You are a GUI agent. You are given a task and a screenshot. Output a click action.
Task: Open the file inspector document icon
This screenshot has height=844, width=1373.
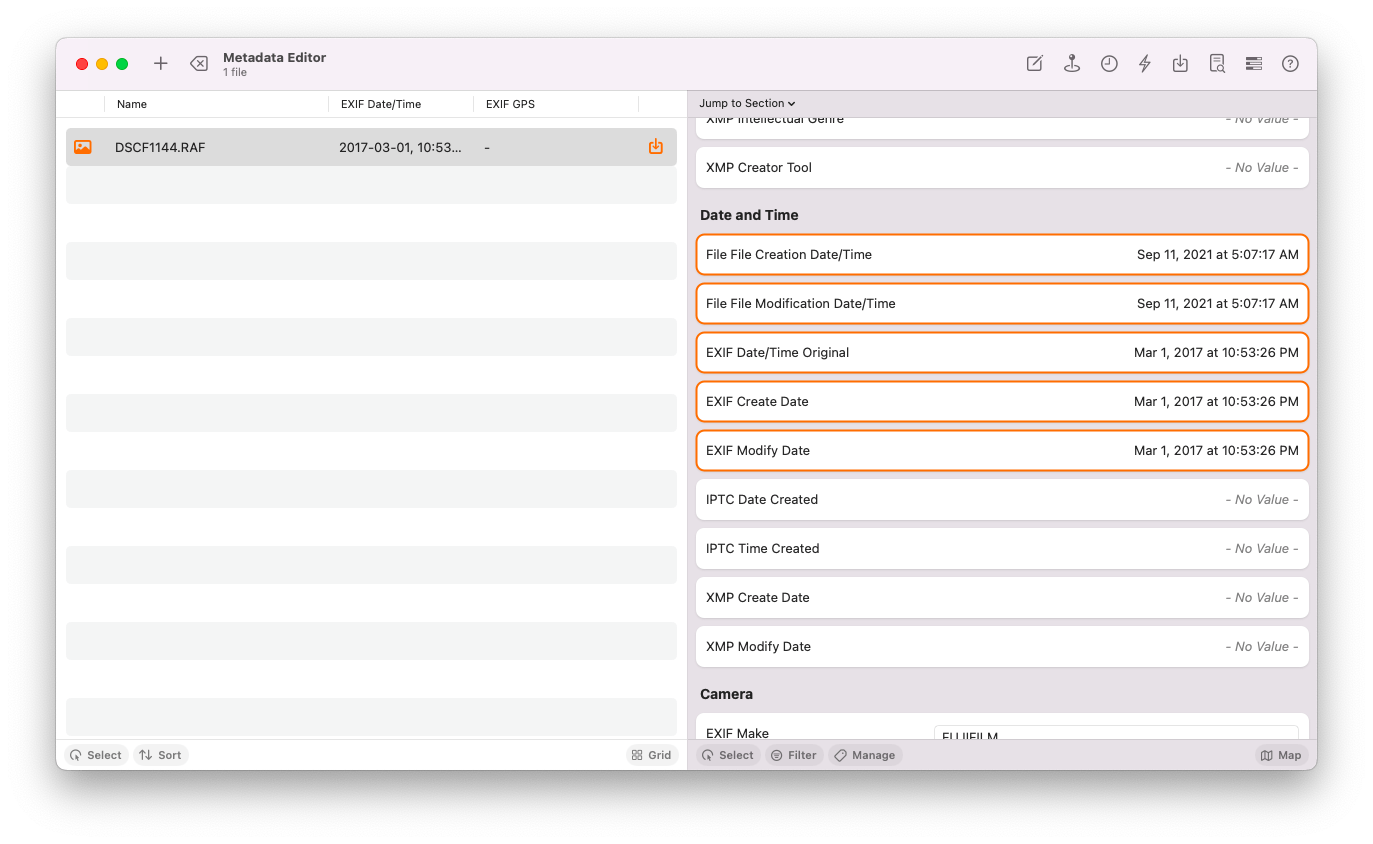coord(1217,63)
